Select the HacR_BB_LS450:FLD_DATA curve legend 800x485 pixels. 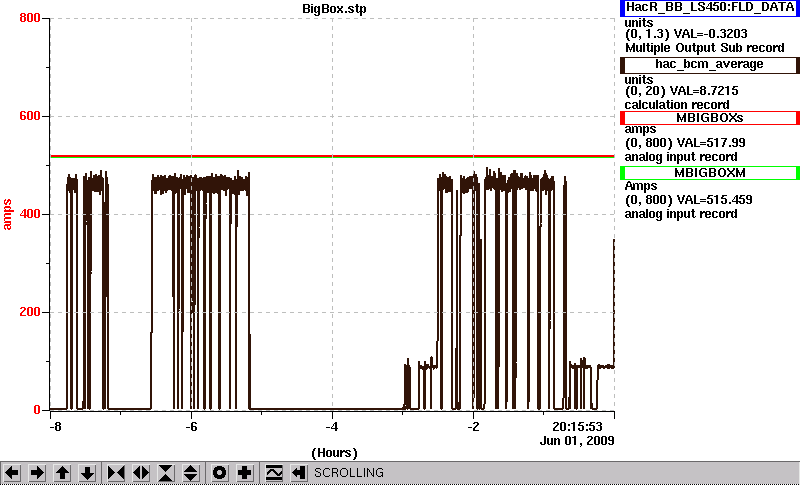click(710, 8)
